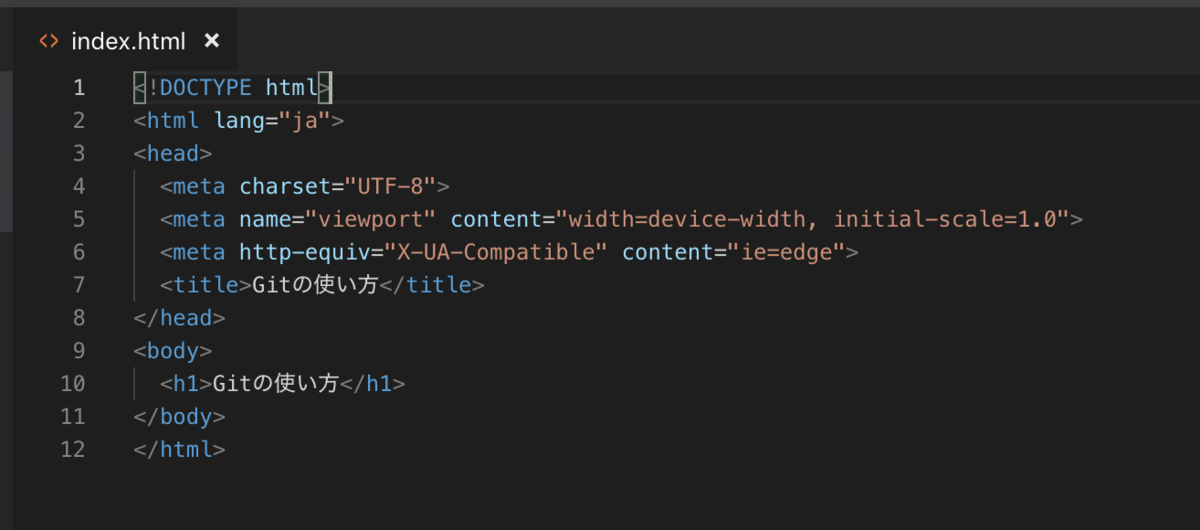Close the index.html tab

tap(211, 41)
